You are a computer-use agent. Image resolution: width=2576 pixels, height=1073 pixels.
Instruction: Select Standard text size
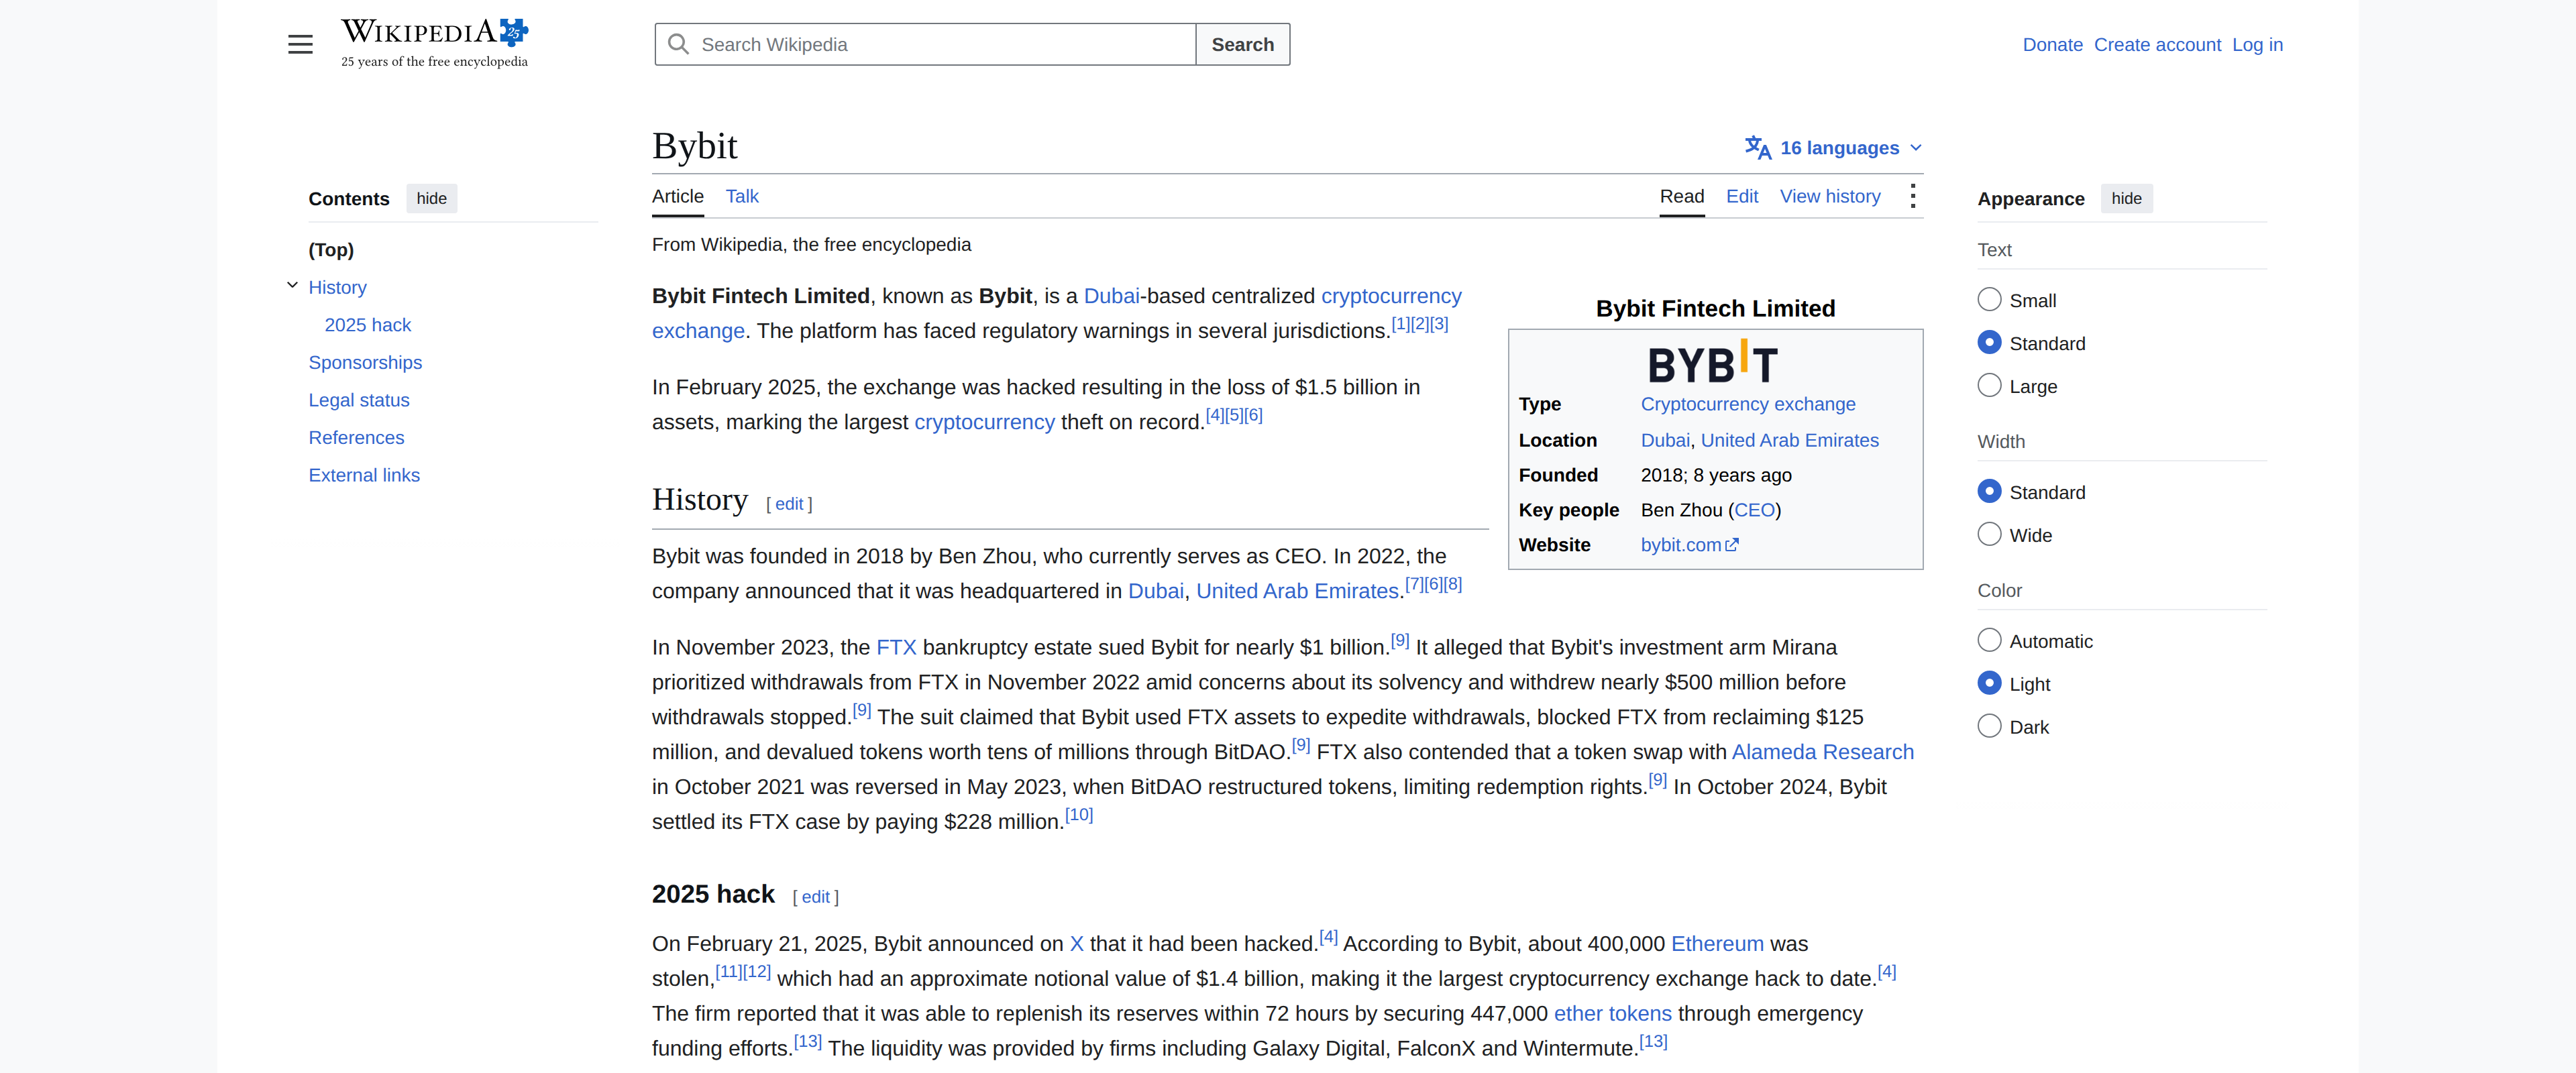(1989, 343)
